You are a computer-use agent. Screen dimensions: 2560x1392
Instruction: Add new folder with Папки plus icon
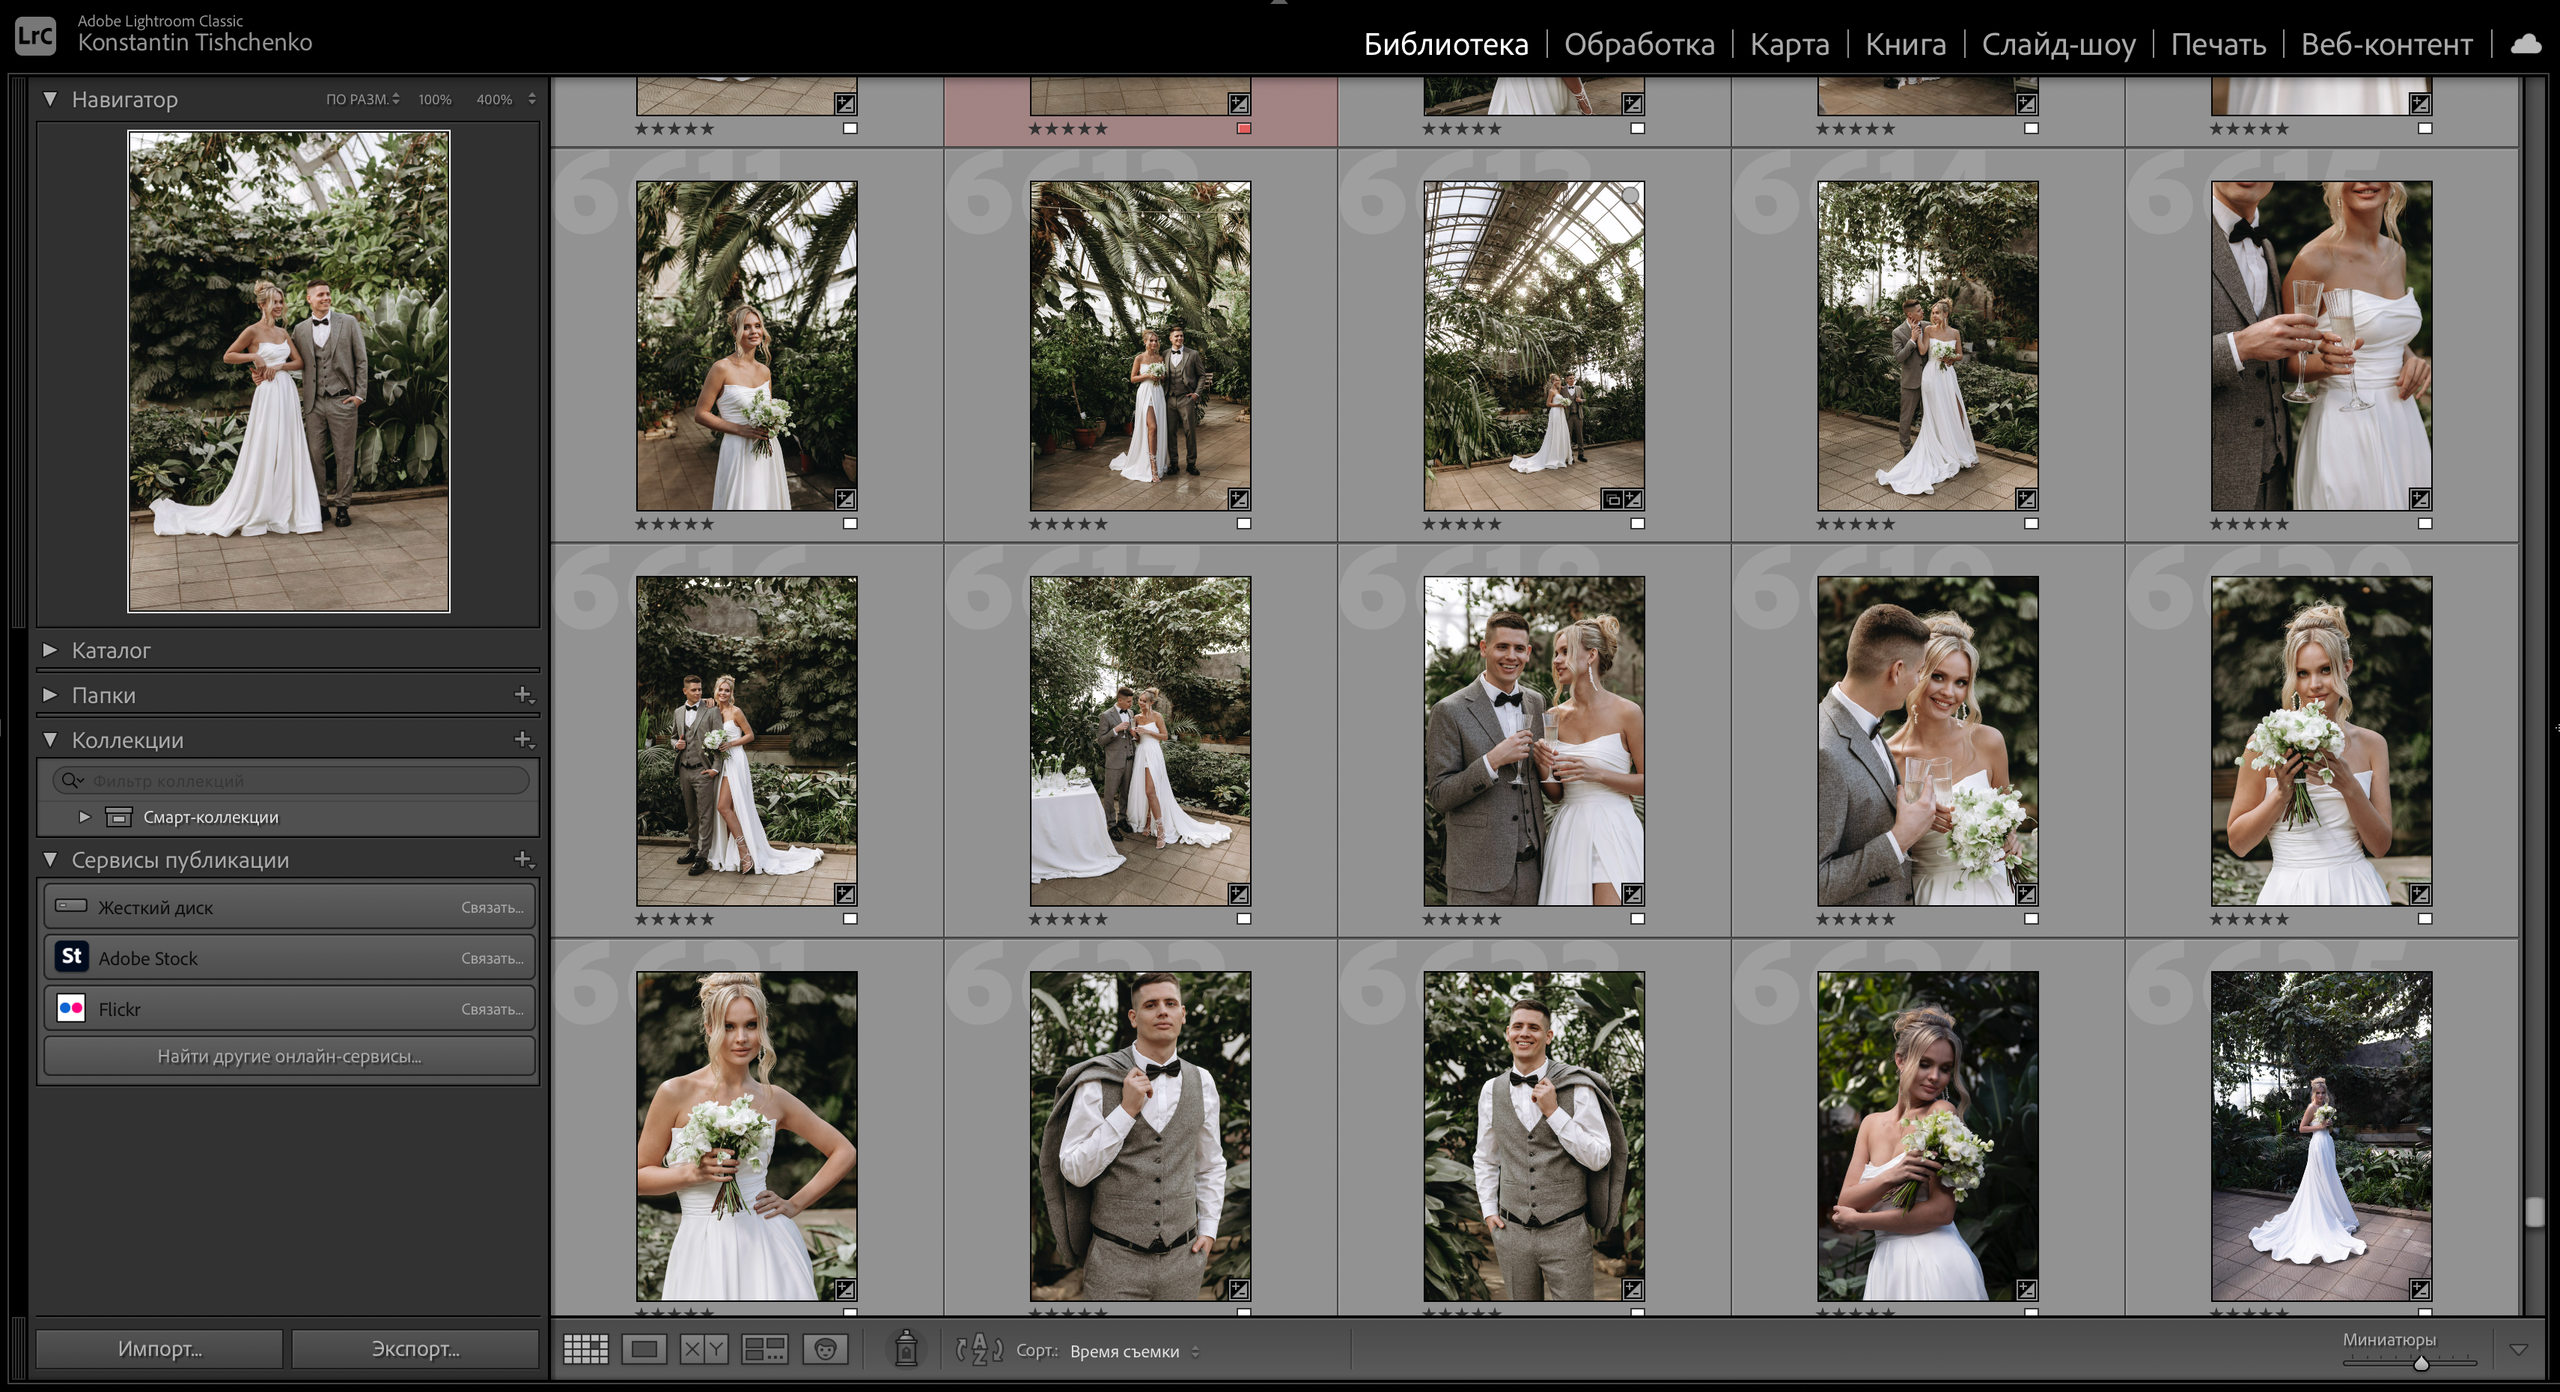tap(523, 695)
